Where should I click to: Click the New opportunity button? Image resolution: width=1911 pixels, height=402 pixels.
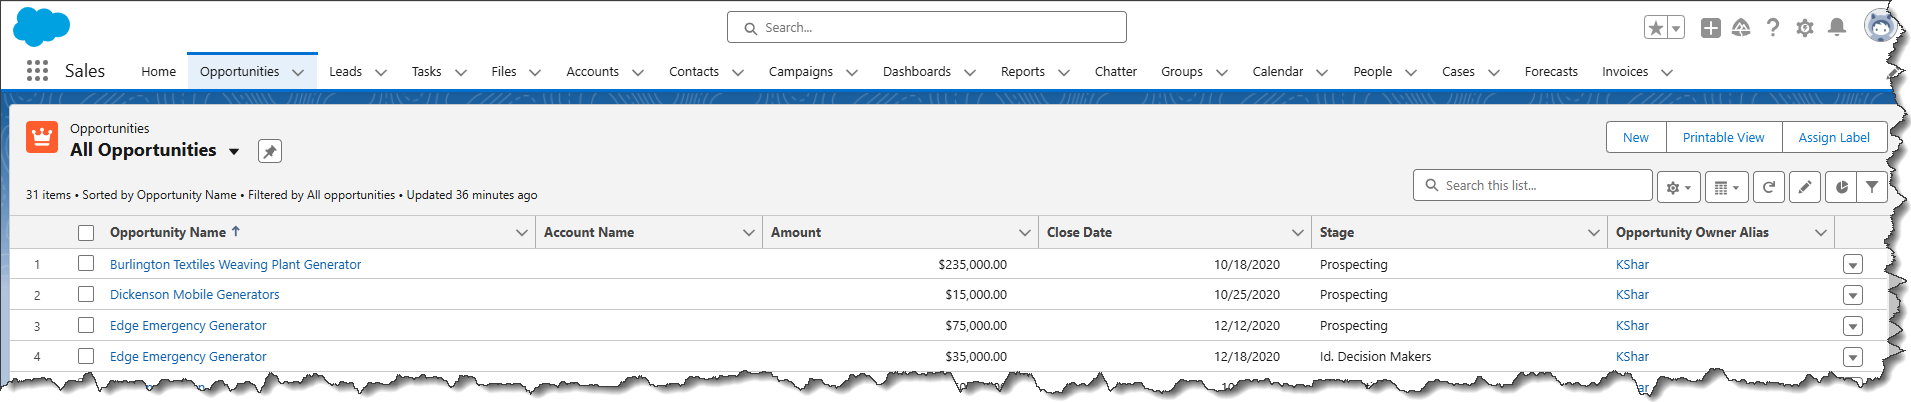click(1636, 138)
